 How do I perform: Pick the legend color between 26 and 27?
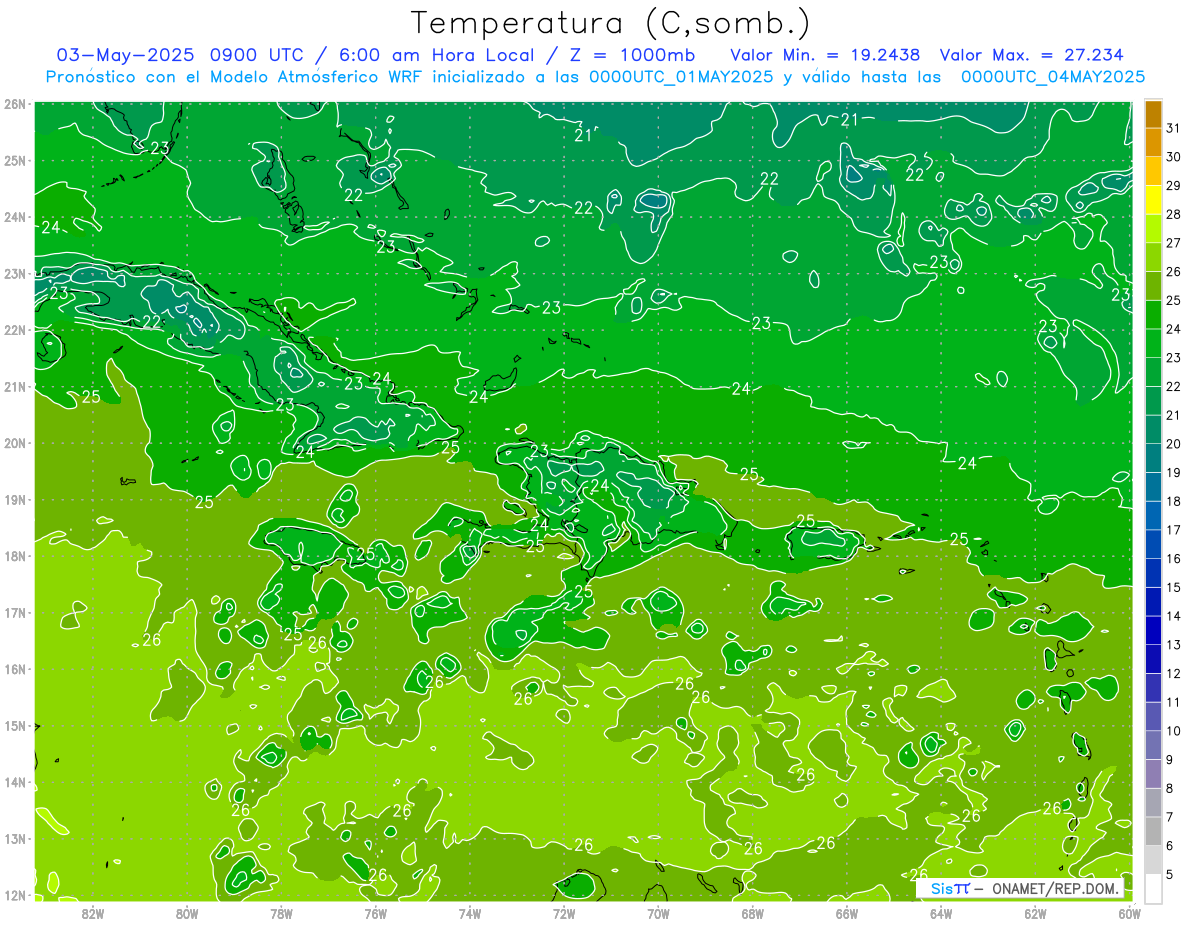coord(1153,258)
